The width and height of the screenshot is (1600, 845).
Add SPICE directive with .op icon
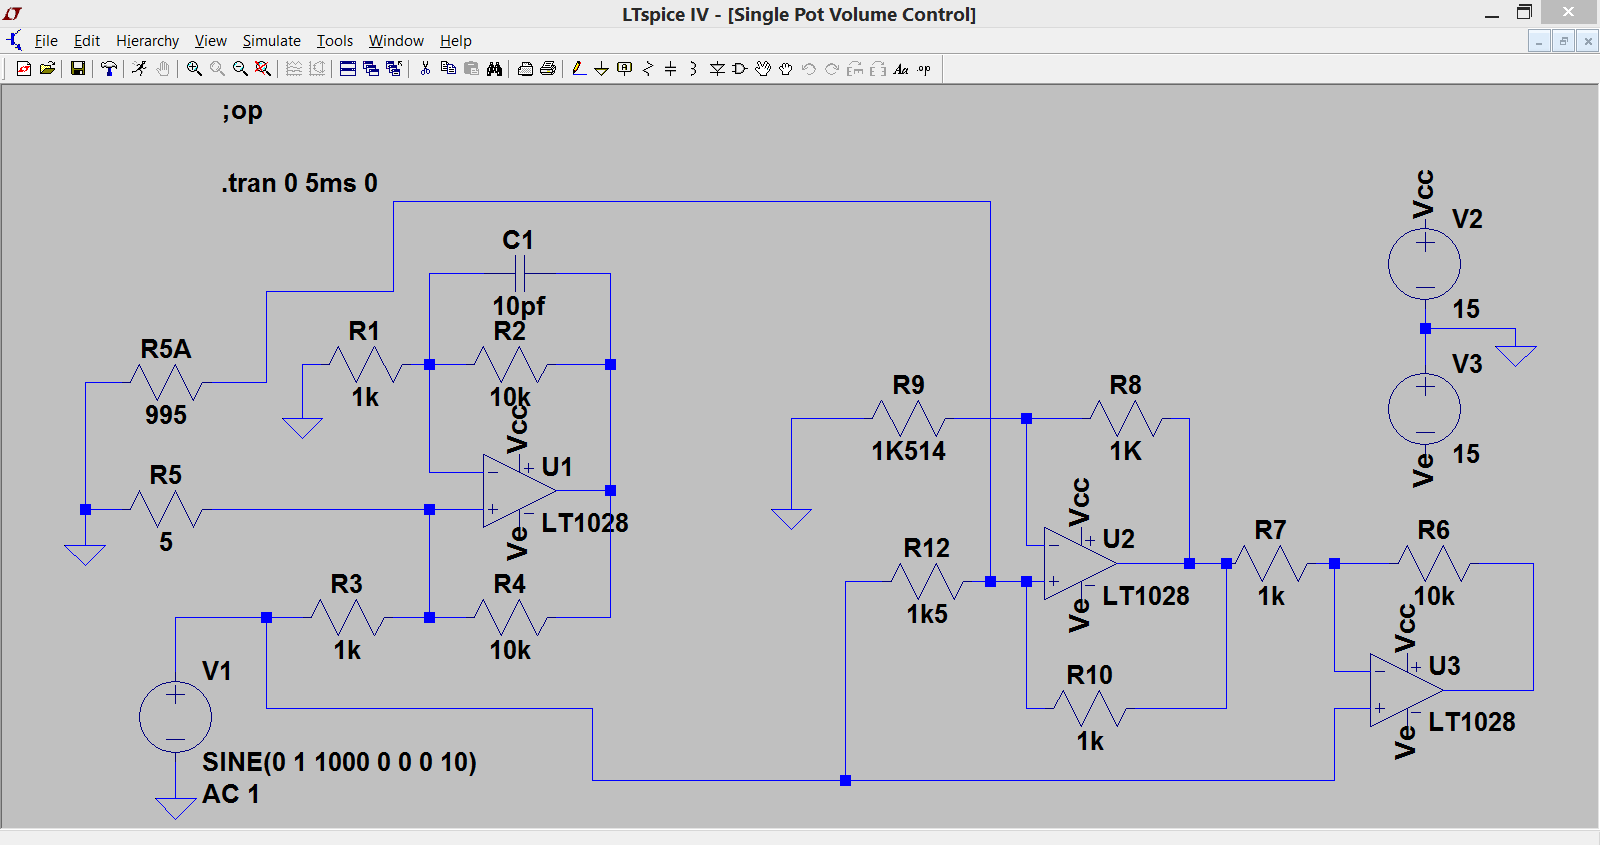pyautogui.click(x=924, y=69)
